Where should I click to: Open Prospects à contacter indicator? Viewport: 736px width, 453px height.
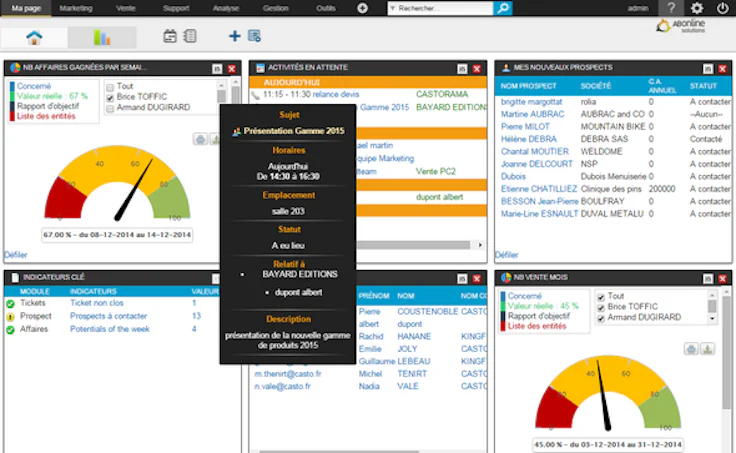pyautogui.click(x=108, y=316)
